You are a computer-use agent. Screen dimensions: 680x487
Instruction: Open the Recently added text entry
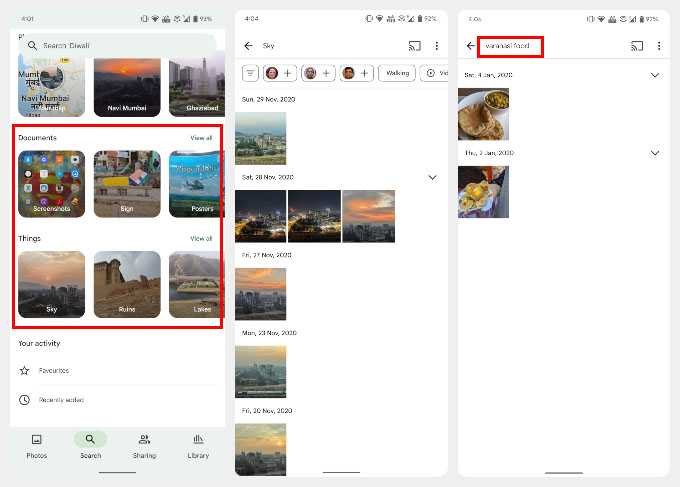tap(61, 400)
